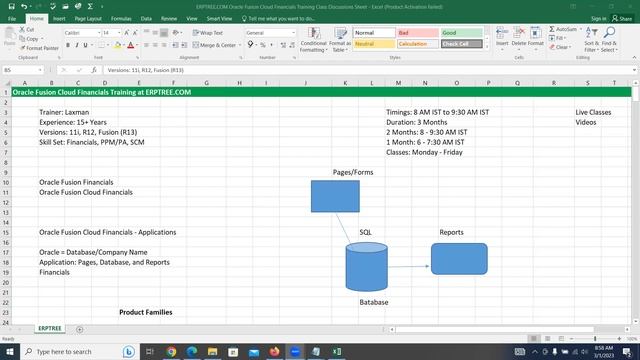Apply center horizontal alignment

[x=155, y=45]
